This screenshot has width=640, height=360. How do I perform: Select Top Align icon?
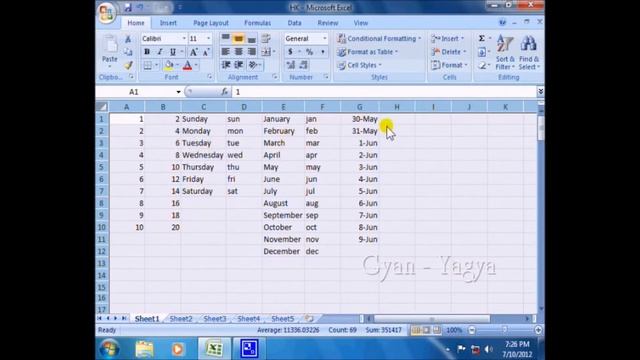tap(225, 38)
